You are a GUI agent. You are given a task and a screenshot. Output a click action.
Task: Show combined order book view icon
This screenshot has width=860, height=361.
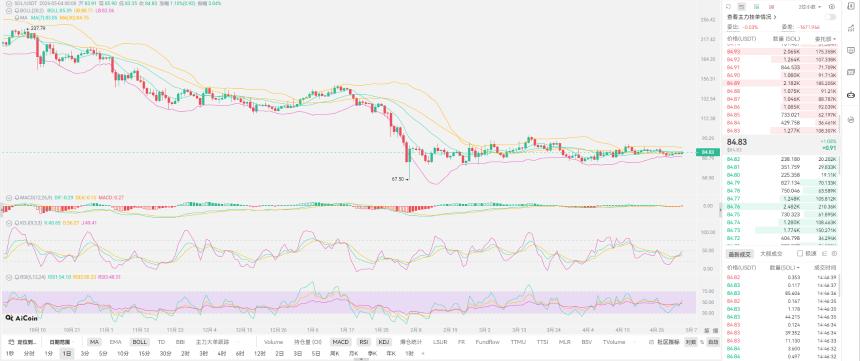[x=742, y=7]
